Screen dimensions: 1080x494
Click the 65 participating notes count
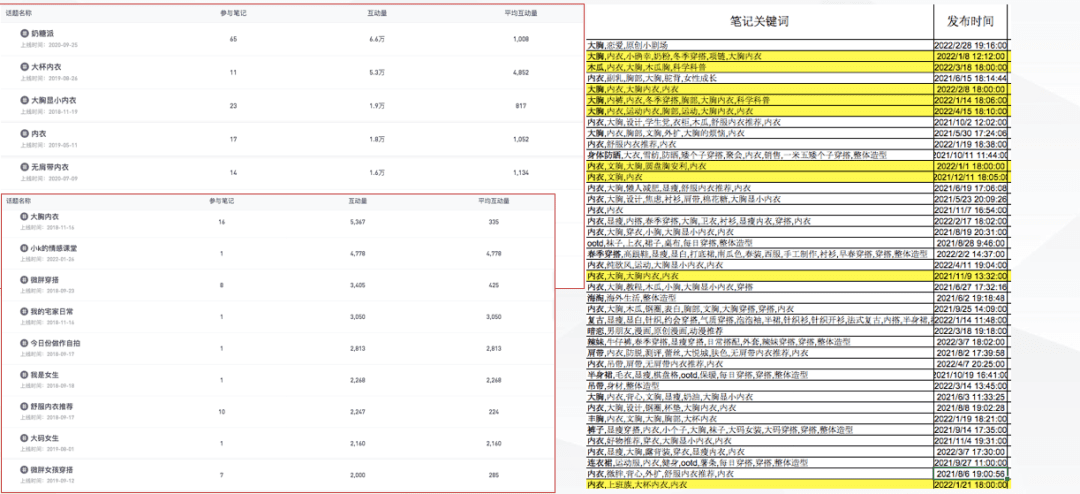[x=233, y=39]
